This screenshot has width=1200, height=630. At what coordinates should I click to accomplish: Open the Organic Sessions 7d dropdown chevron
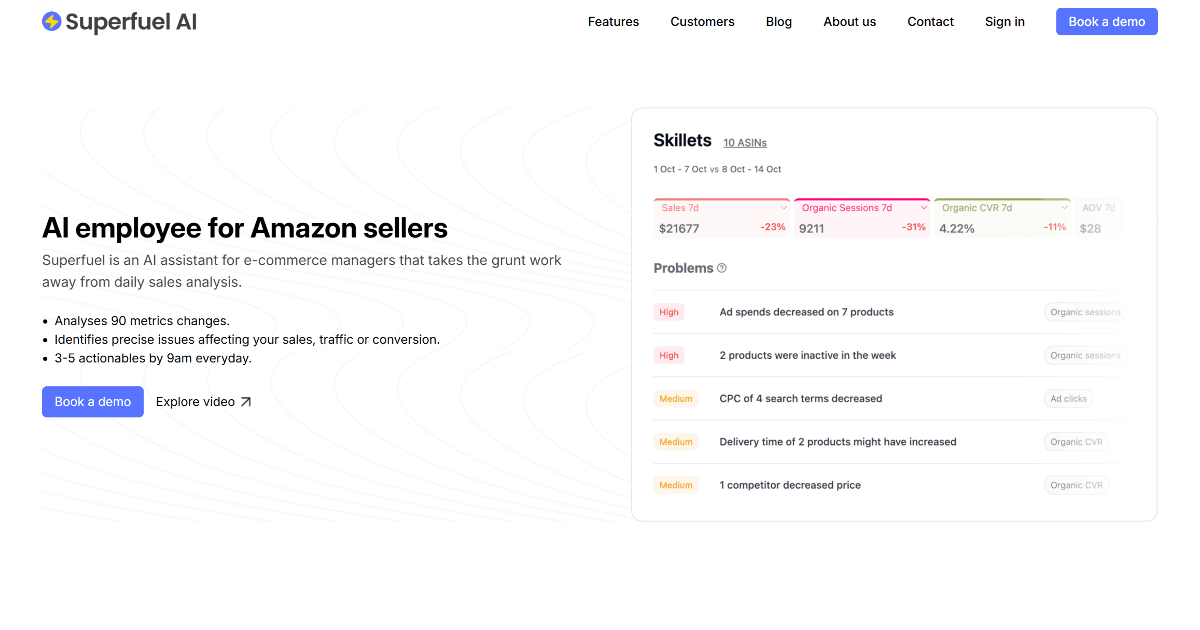pos(924,208)
